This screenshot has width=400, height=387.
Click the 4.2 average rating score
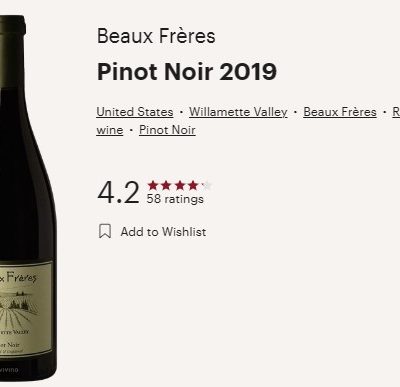pos(118,192)
